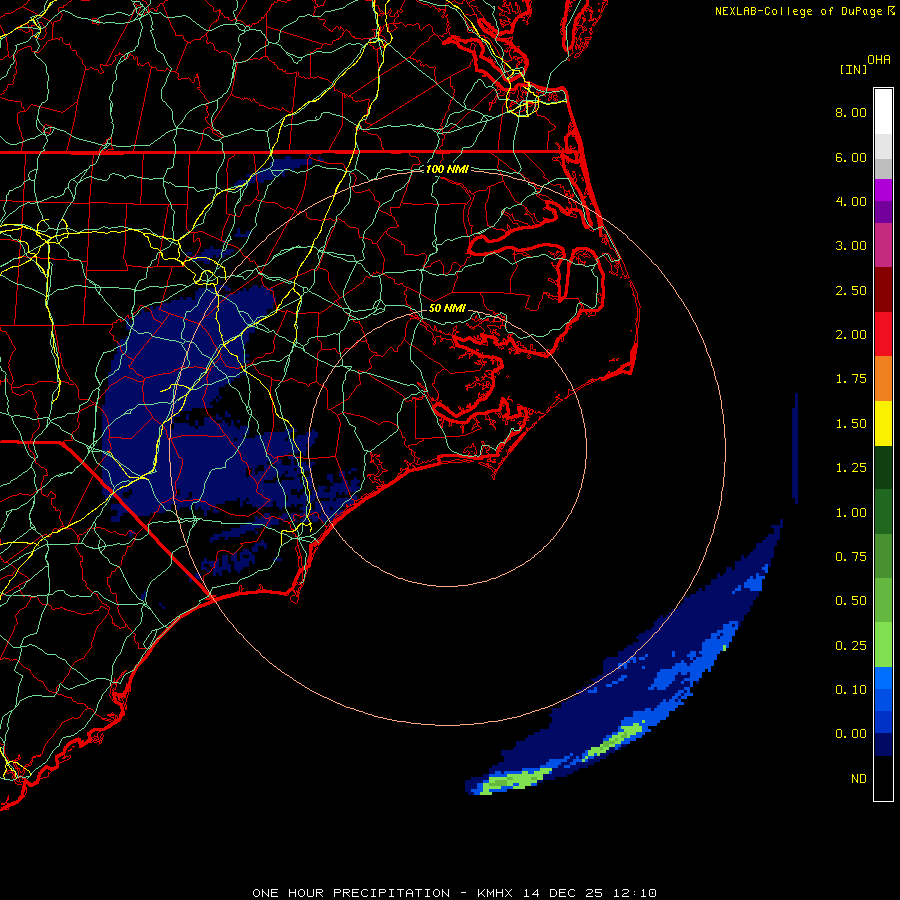
Task: Select the dark red swatch beside 2.50
Action: 883,290
